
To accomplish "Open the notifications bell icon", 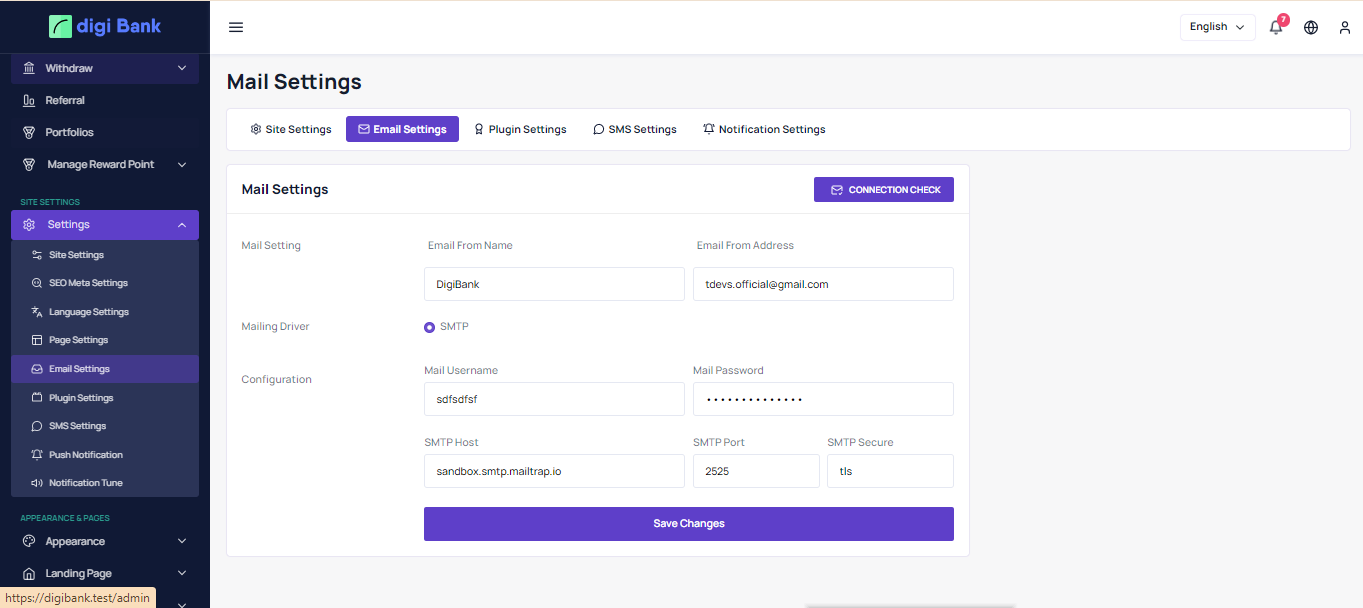I will coord(1276,27).
